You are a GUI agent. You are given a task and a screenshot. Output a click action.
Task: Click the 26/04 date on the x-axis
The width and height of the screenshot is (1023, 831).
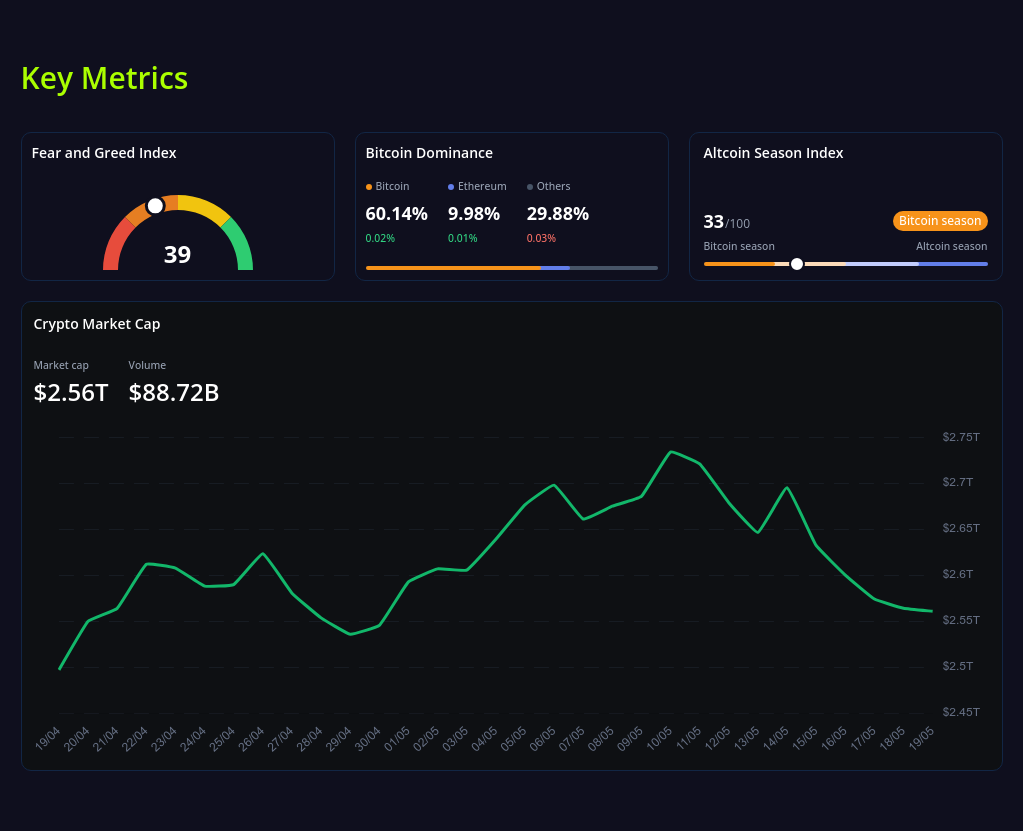(252, 738)
